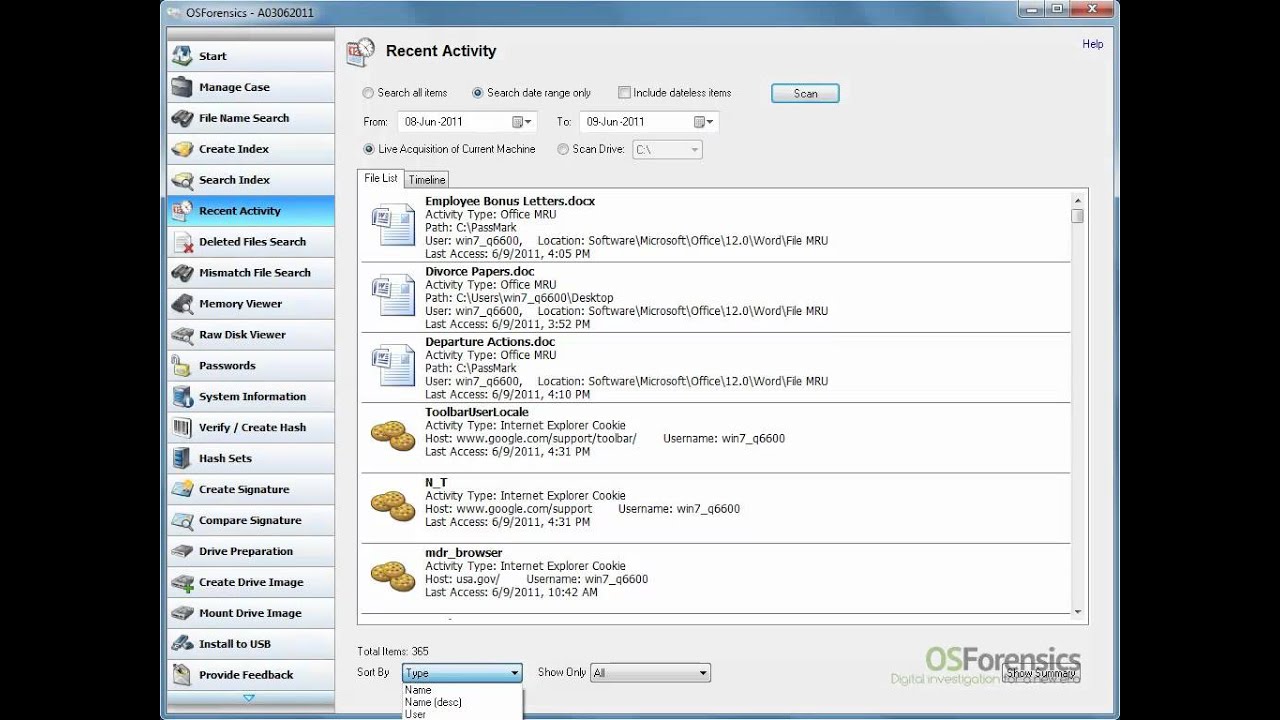Select the Recent Activity sidebar icon

[x=182, y=211]
